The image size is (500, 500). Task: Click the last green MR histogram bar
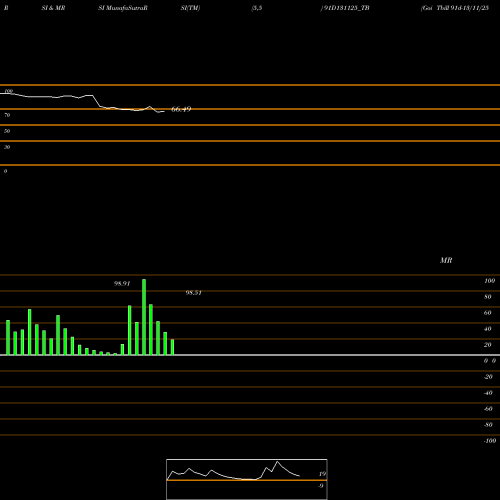click(172, 347)
